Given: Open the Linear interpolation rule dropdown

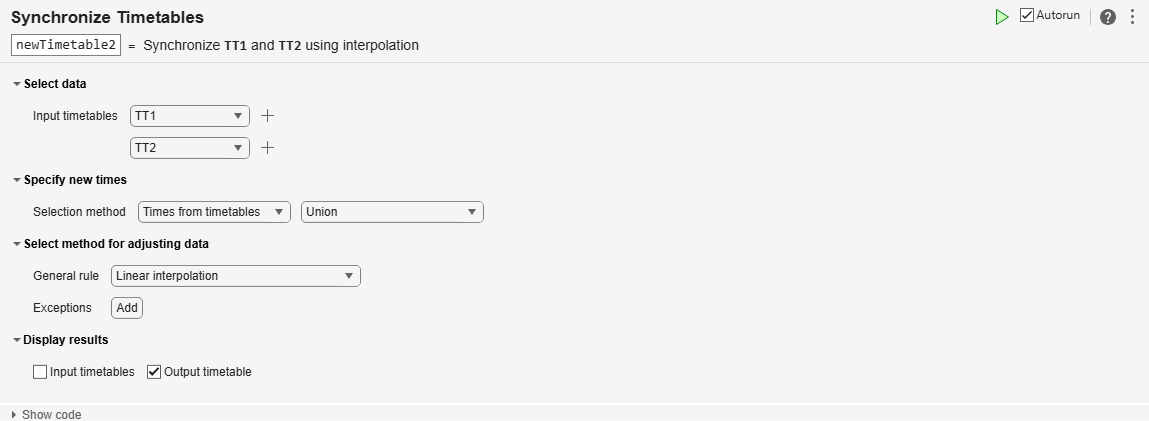Looking at the screenshot, I should (x=236, y=276).
